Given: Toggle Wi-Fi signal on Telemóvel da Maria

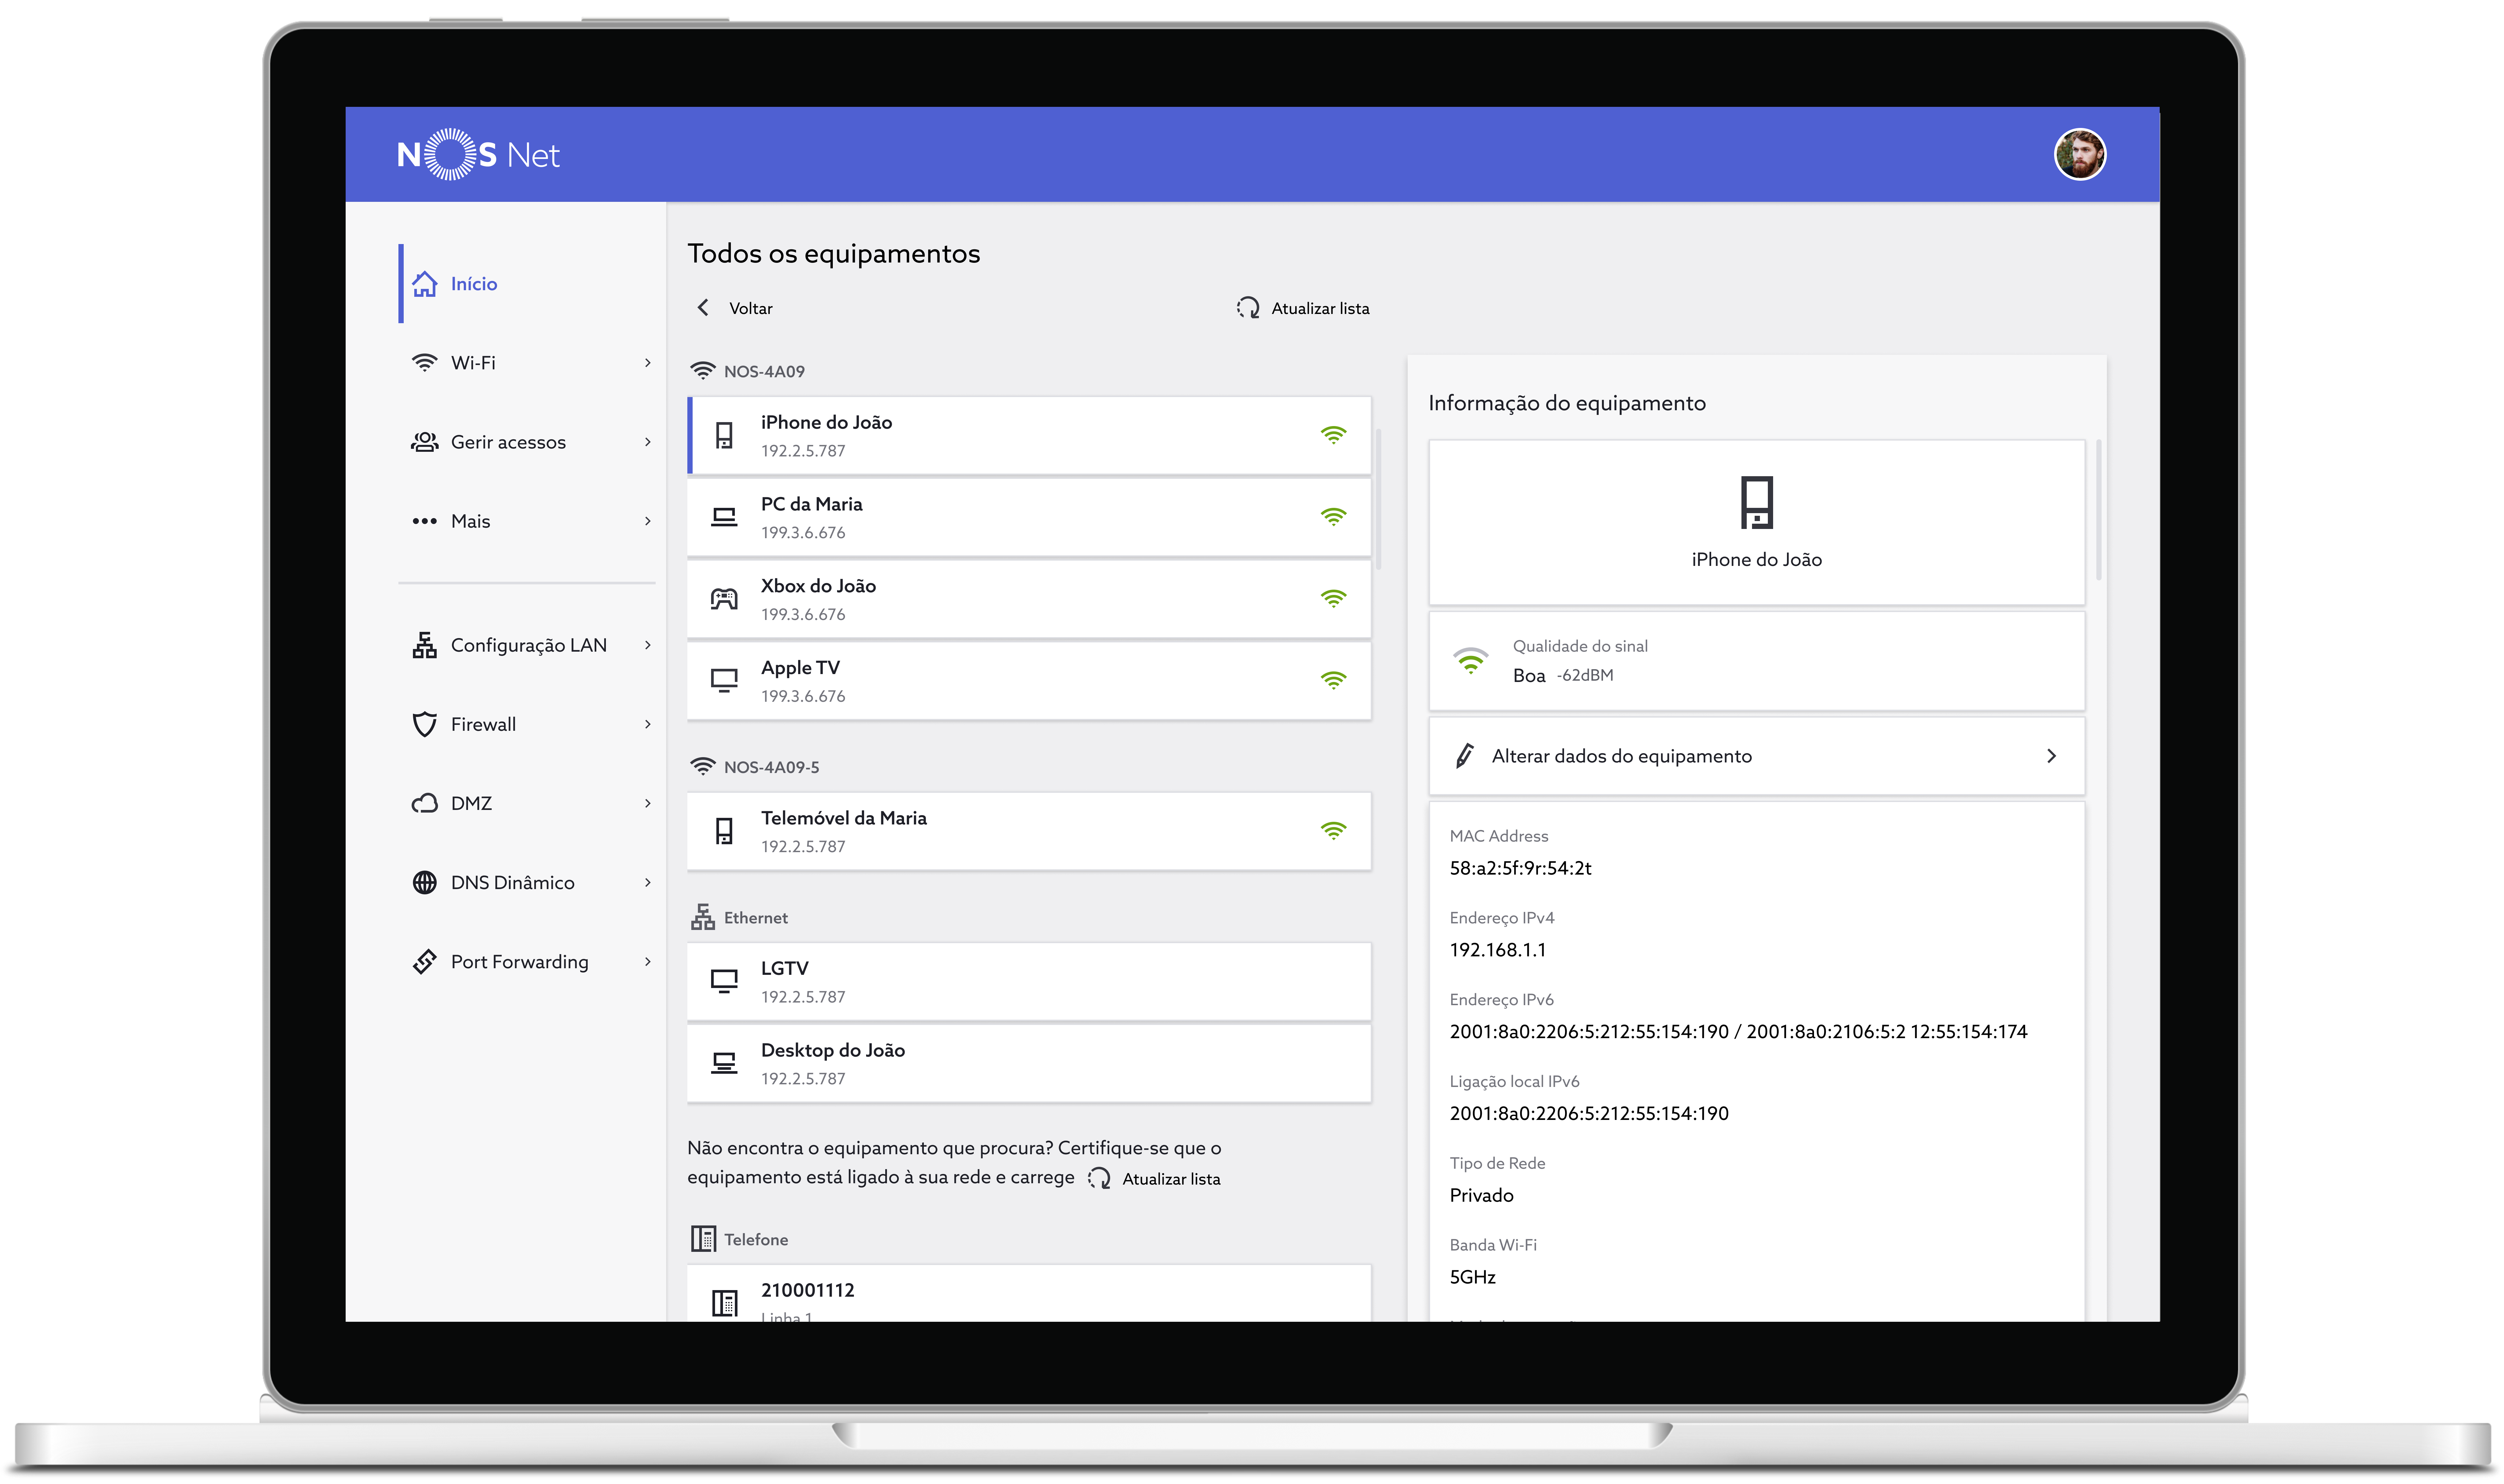Looking at the screenshot, I should click(1333, 830).
